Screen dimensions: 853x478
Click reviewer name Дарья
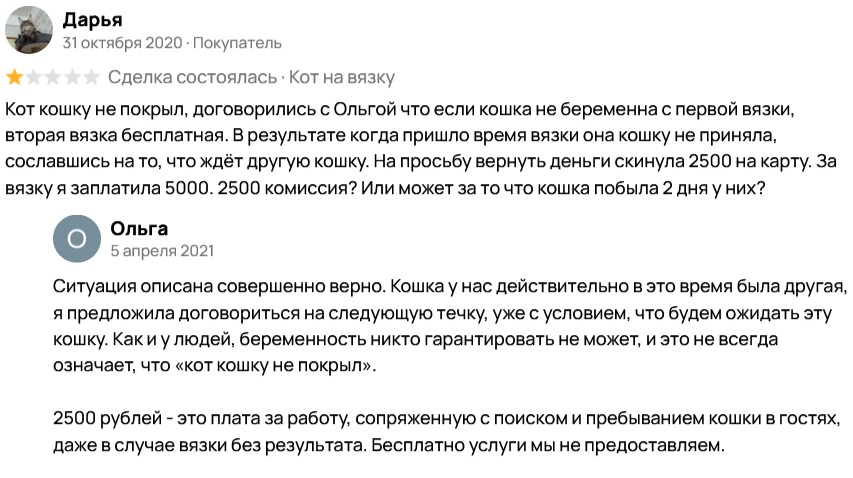(x=92, y=20)
